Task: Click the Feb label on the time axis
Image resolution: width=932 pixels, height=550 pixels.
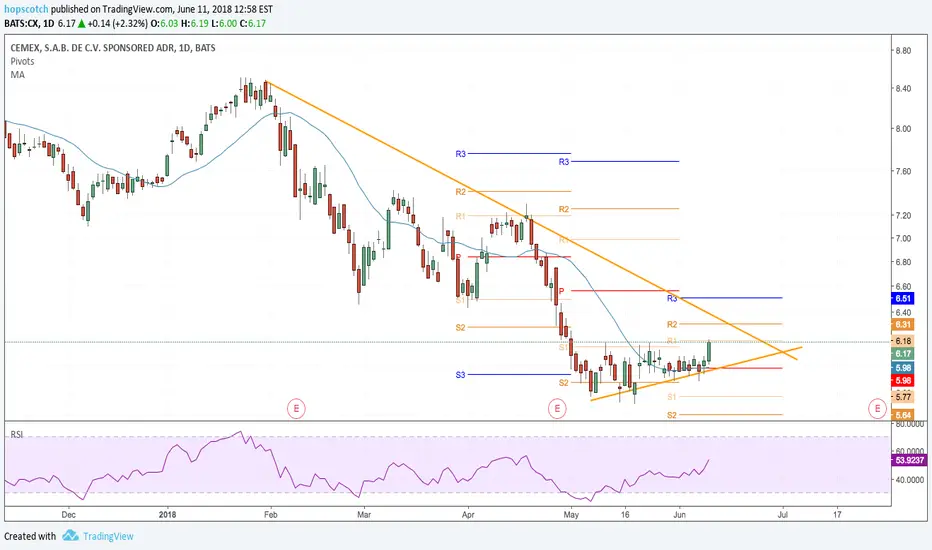Action: pos(270,515)
